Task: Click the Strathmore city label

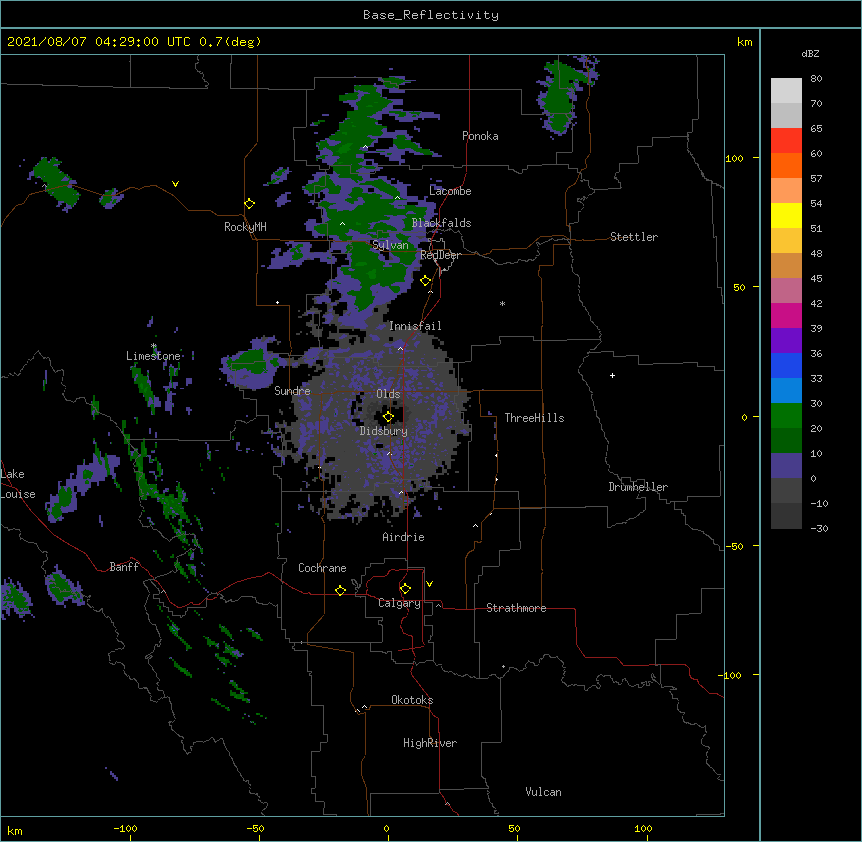Action: pyautogui.click(x=516, y=608)
